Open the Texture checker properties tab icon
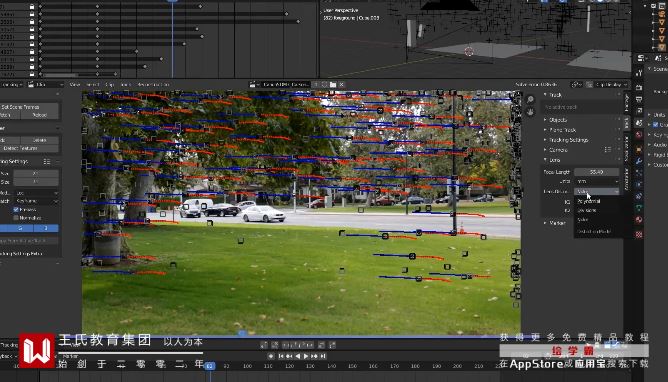Viewport: 668px width, 382px height. pos(639,234)
